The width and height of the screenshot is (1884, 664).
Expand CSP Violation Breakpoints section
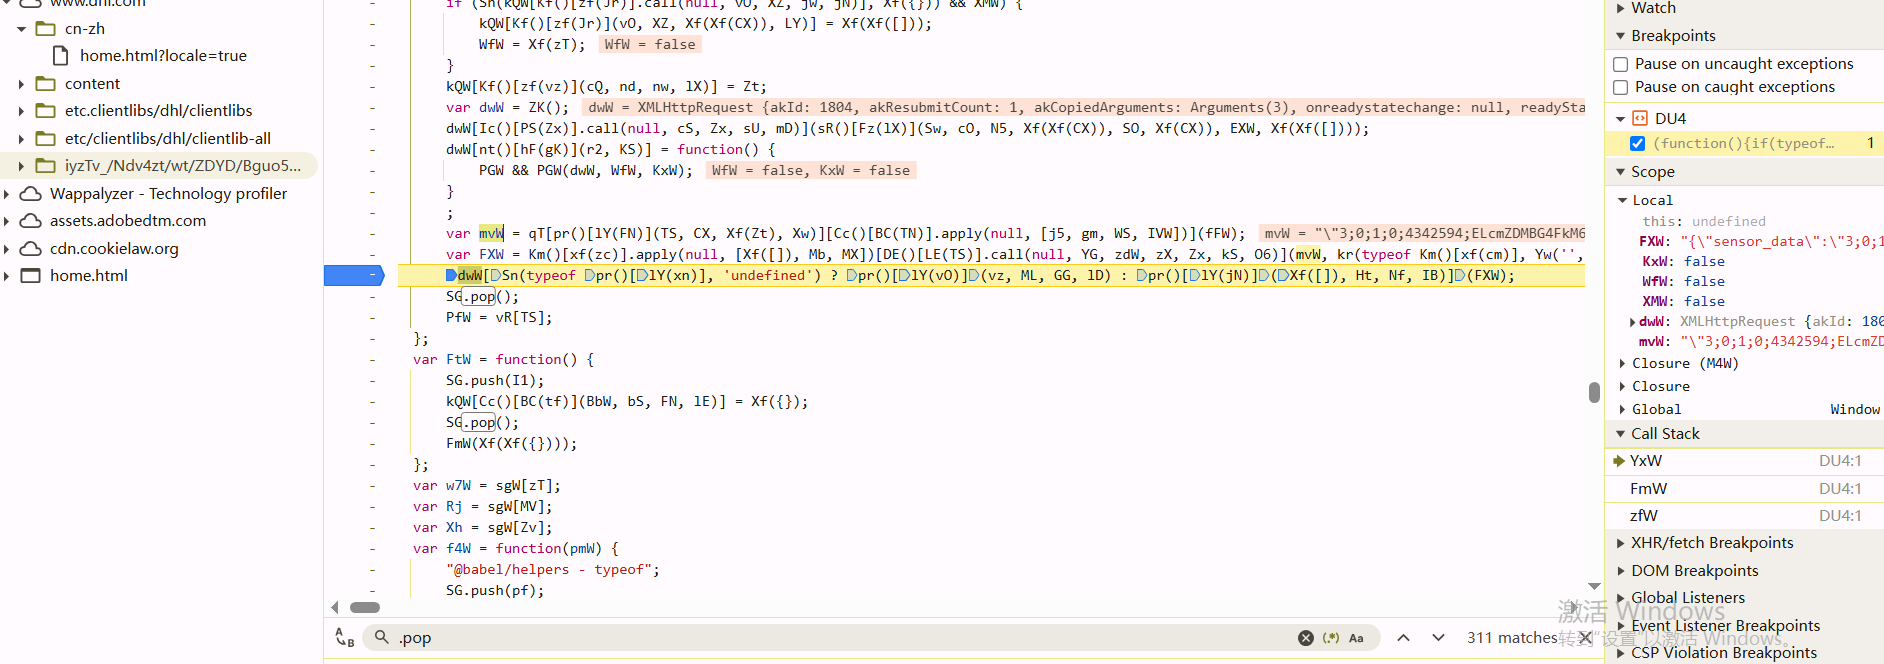point(1621,653)
